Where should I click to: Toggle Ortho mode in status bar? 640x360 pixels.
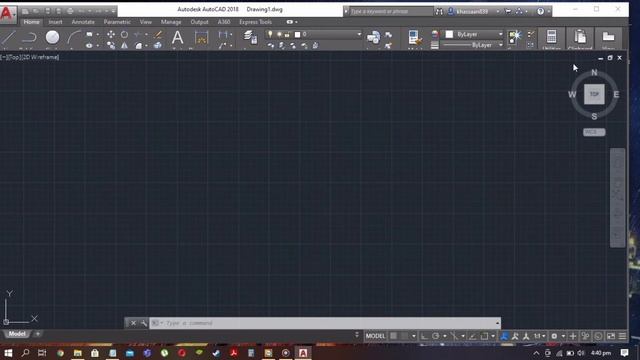[x=424, y=336]
